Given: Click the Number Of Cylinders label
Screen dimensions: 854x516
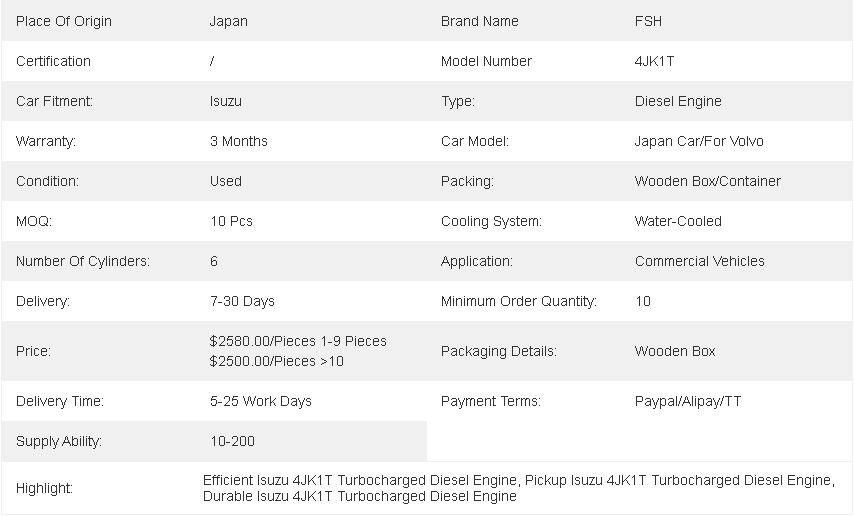Looking at the screenshot, I should pos(83,261).
